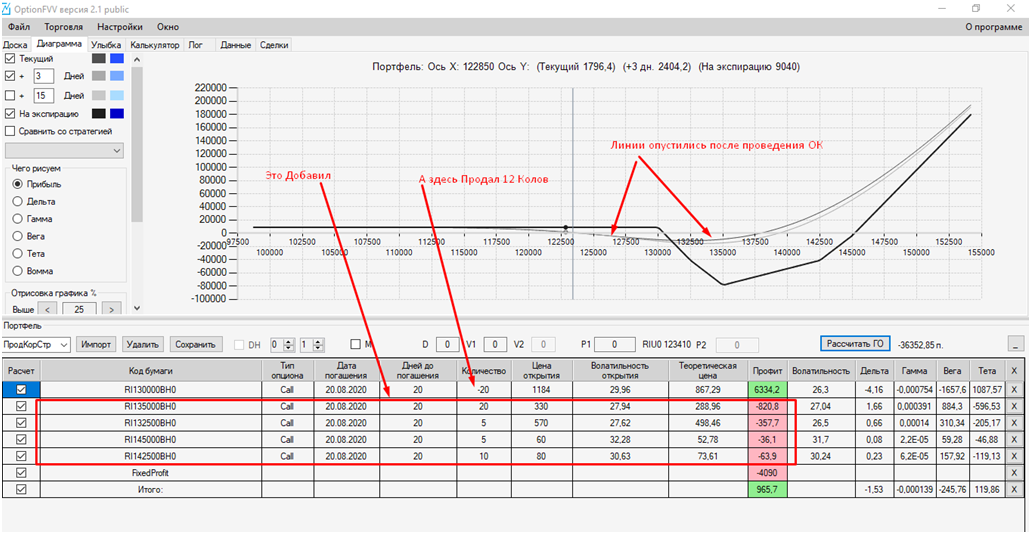The height and width of the screenshot is (534, 1031).
Task: Select the 'Дельта' radio button
Action: pyautogui.click(x=18, y=201)
